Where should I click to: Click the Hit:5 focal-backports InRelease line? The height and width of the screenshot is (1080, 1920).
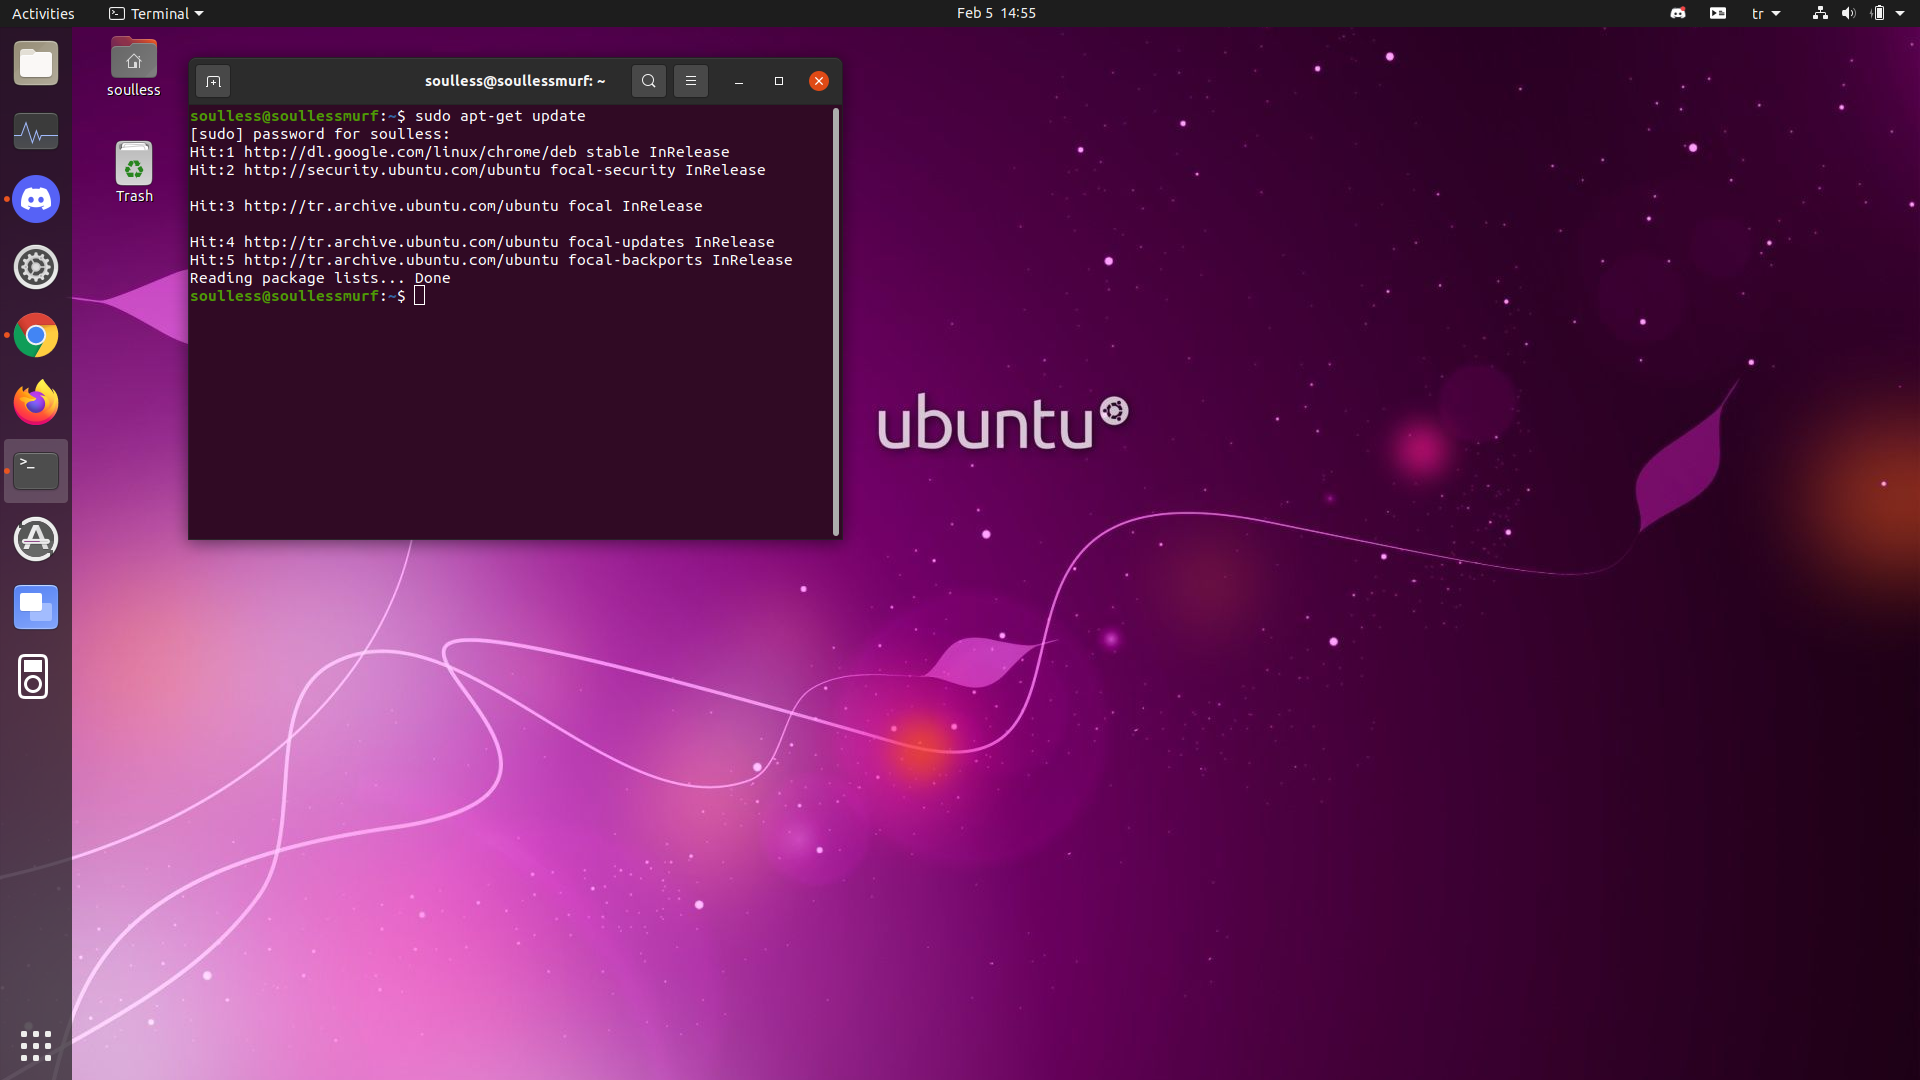point(491,260)
